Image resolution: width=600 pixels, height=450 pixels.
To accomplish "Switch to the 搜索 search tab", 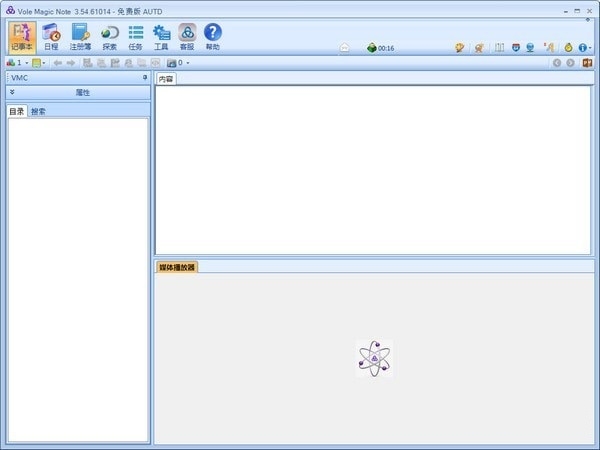I will pyautogui.click(x=38, y=111).
